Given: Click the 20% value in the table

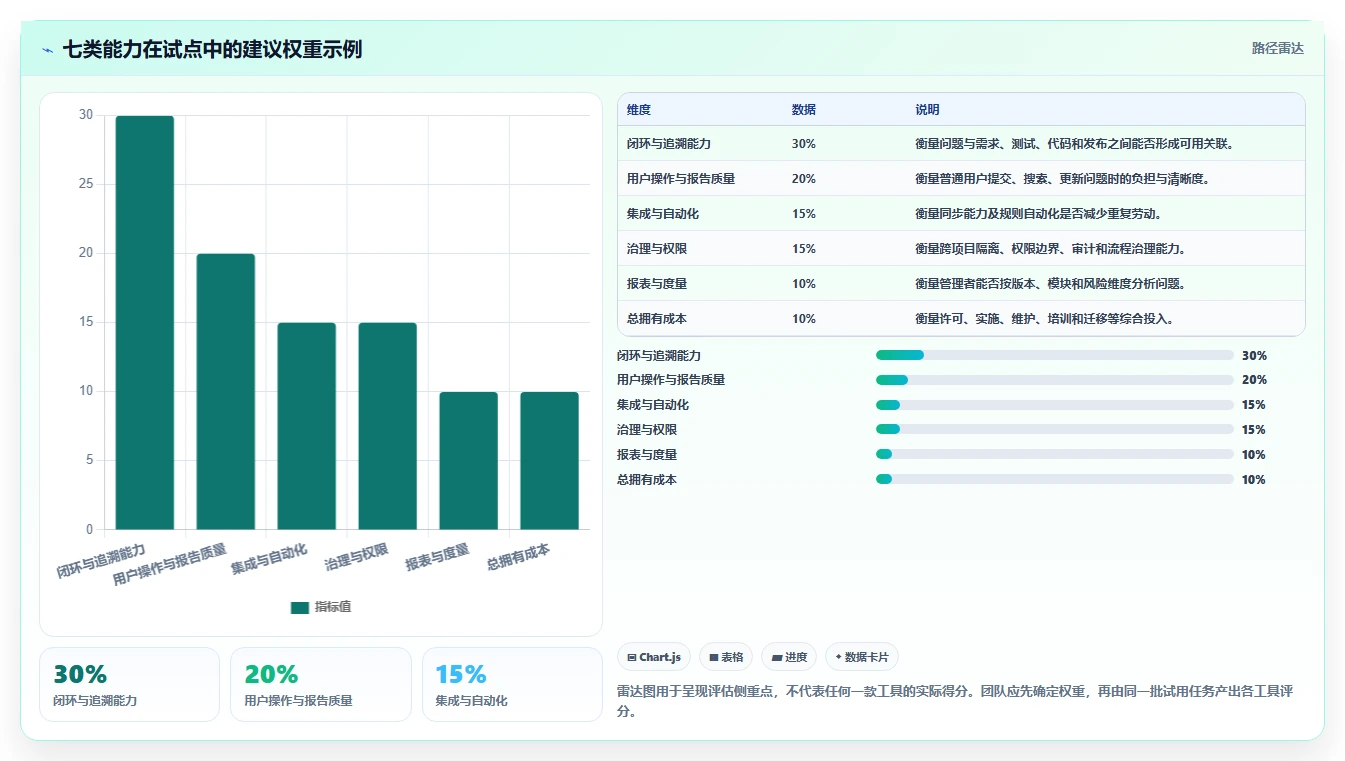Looking at the screenshot, I should (x=804, y=179).
